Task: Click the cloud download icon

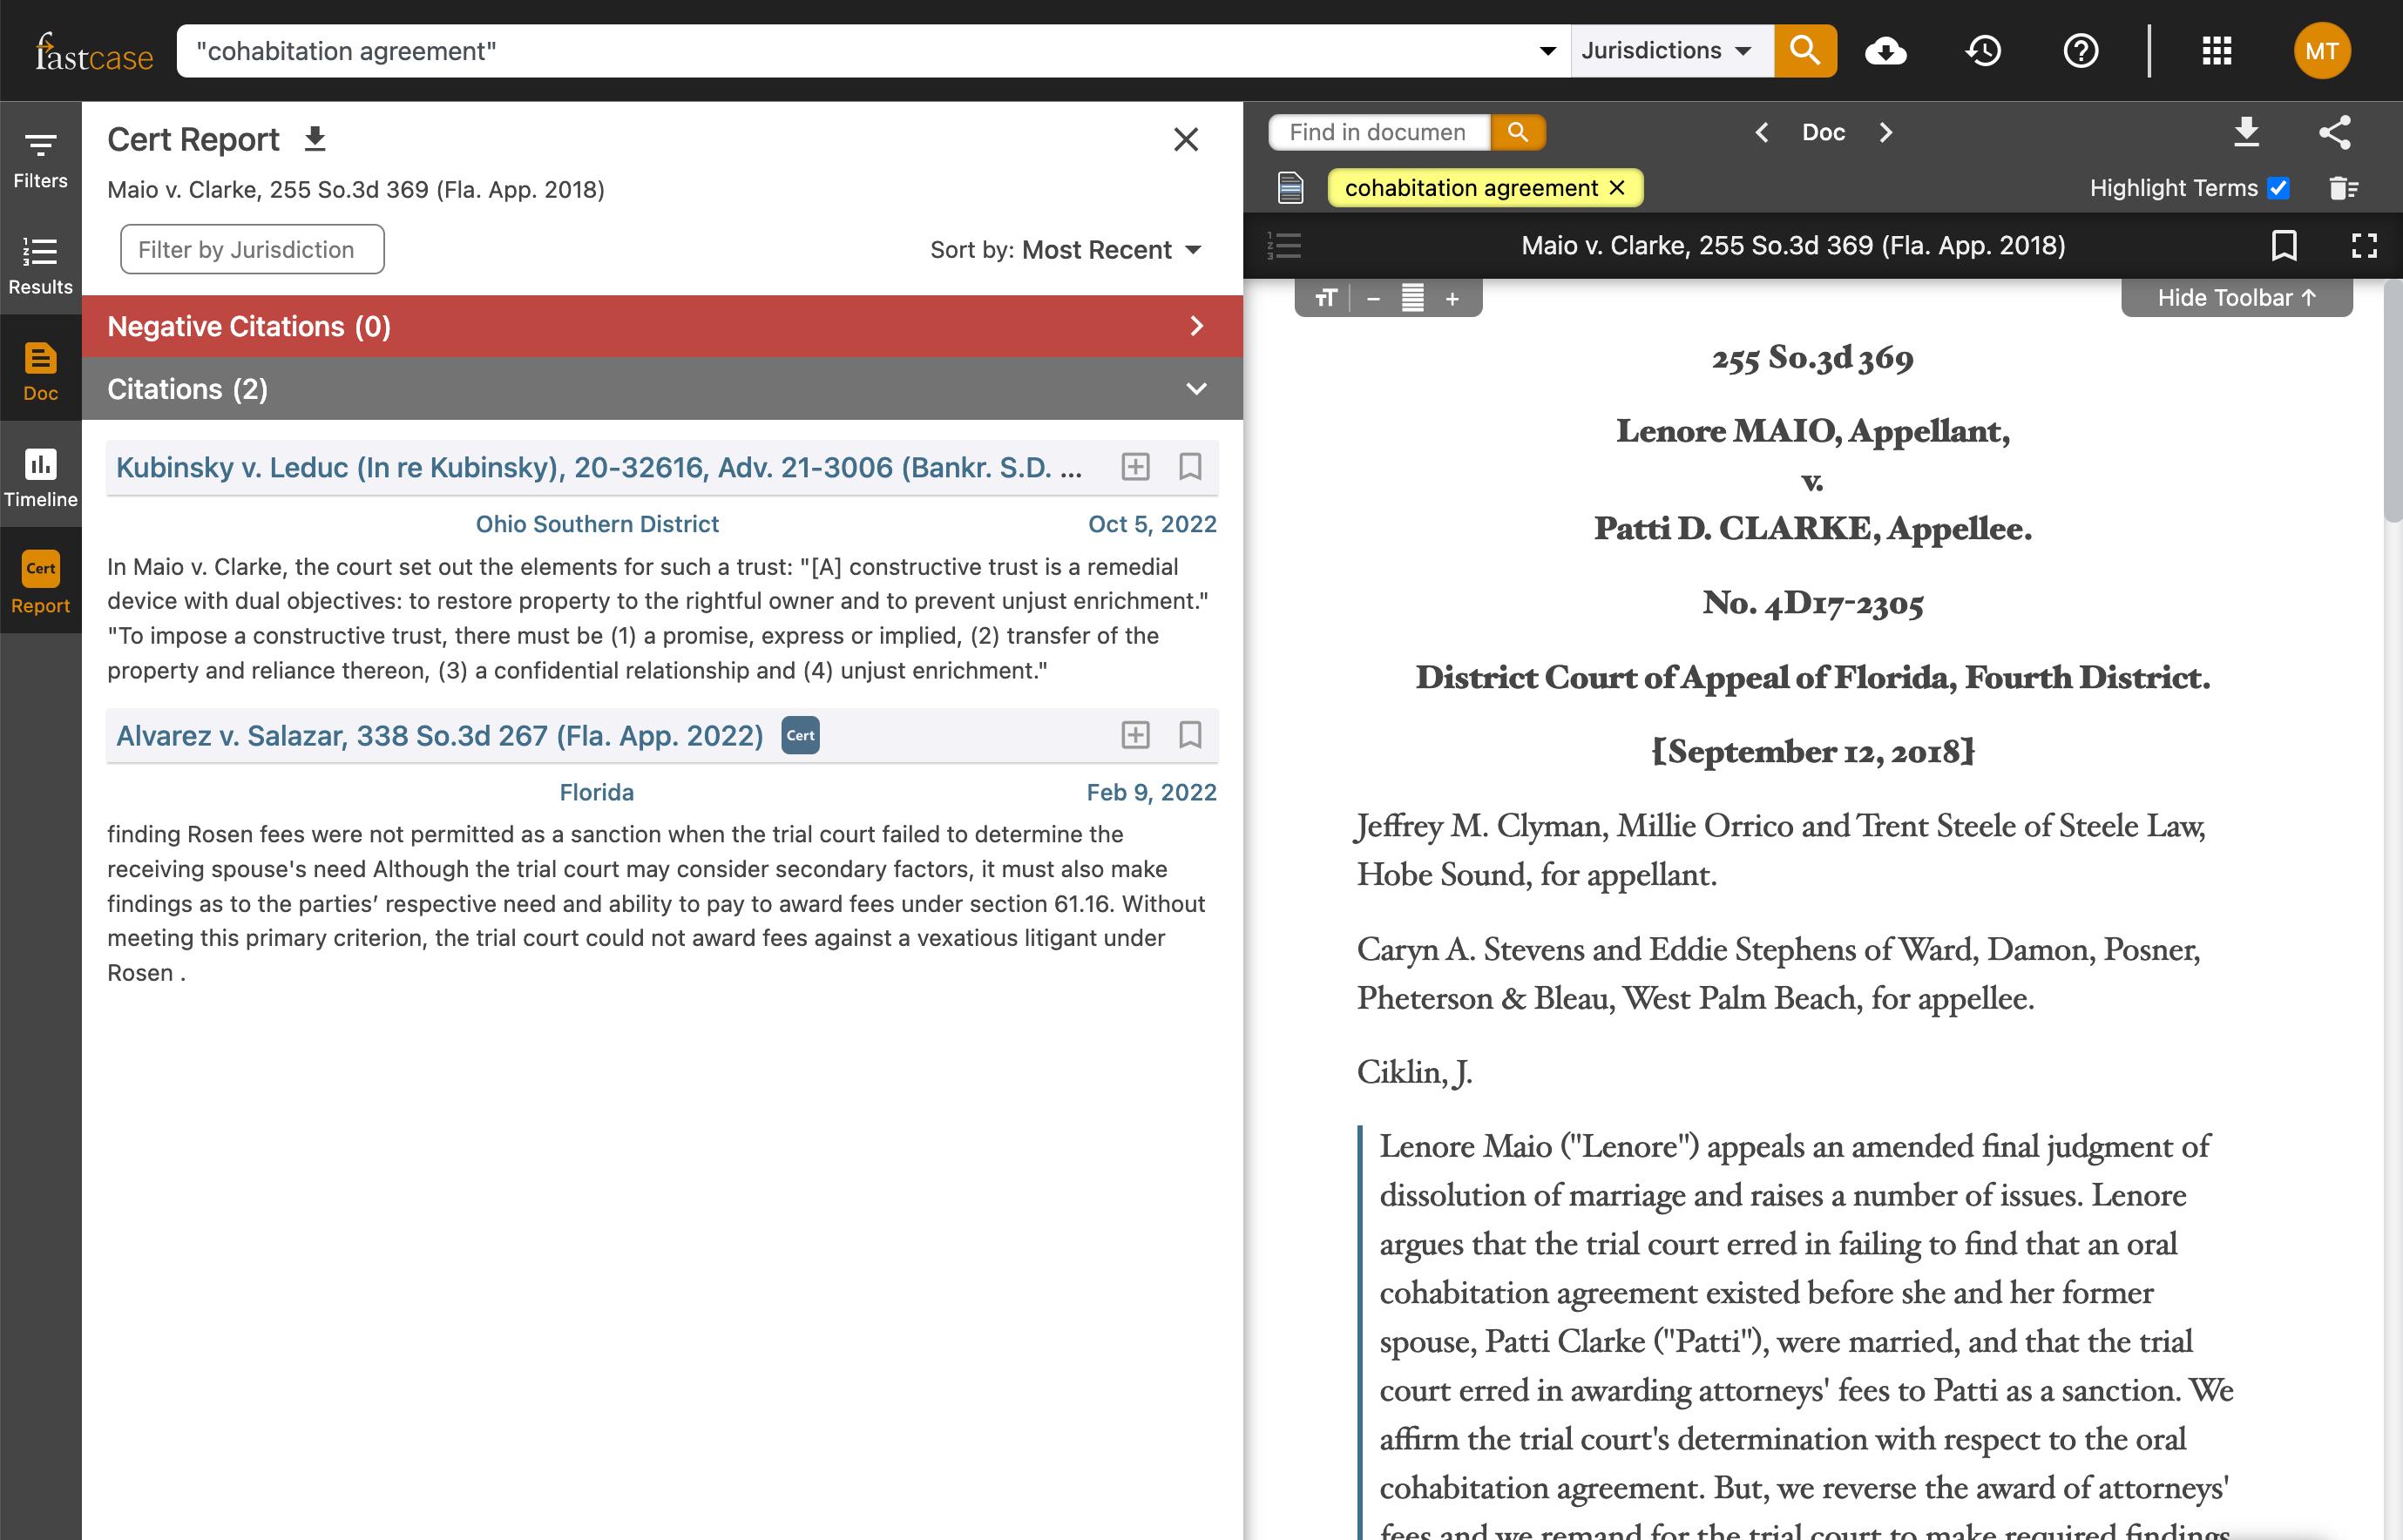Action: point(1885,51)
